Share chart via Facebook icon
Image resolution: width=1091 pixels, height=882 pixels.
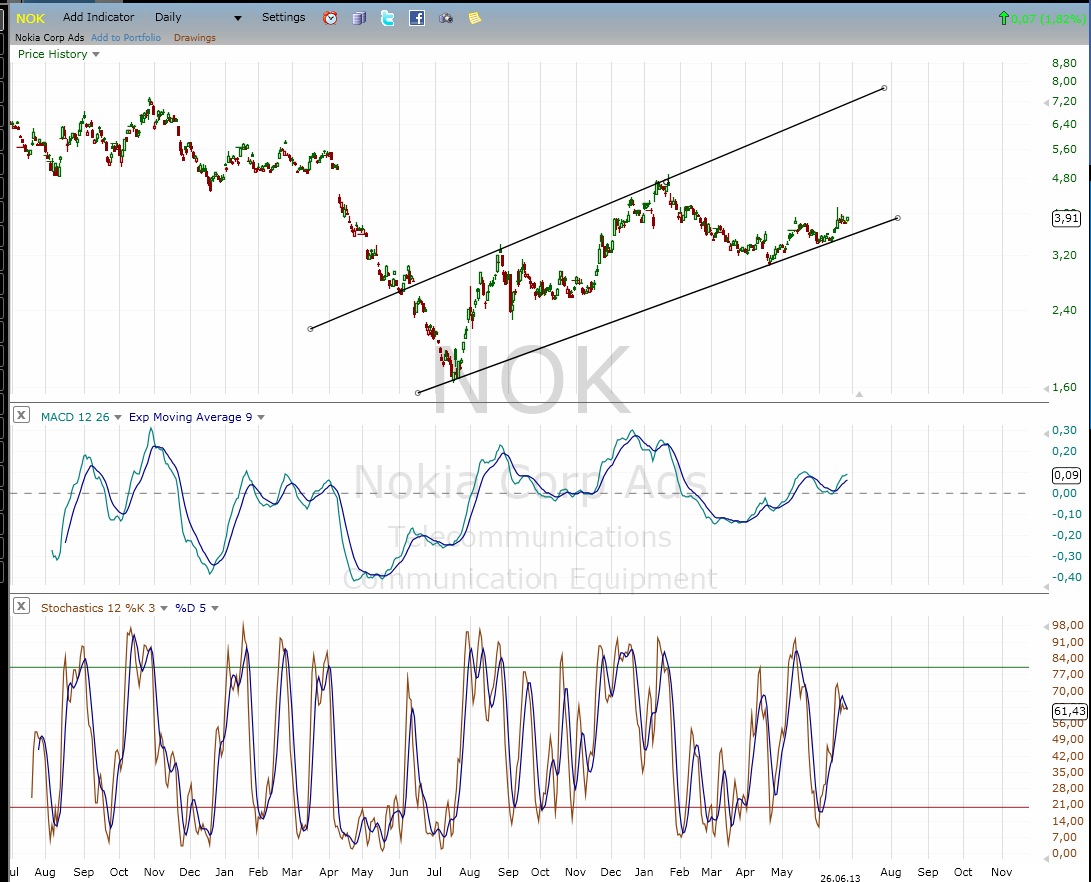(x=417, y=18)
